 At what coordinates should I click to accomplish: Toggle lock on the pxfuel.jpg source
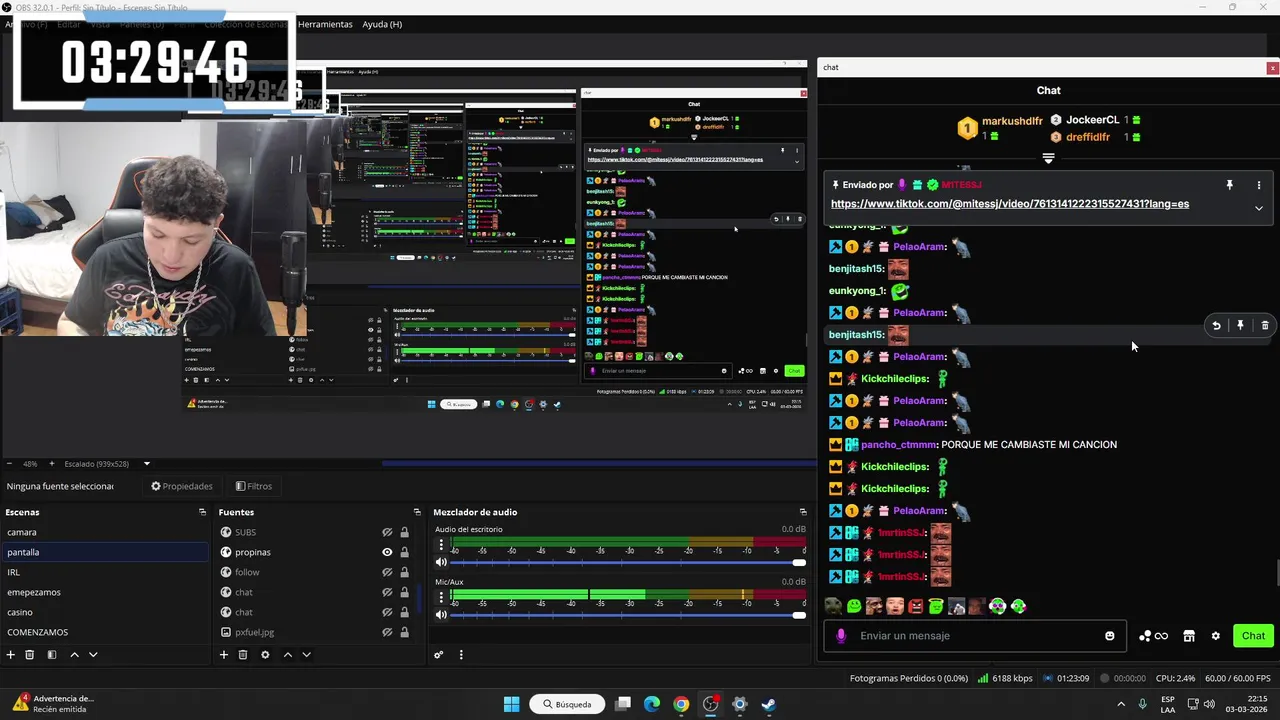[x=404, y=632]
